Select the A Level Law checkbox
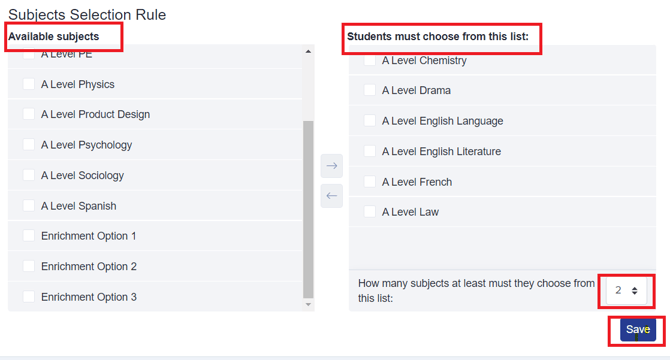The height and width of the screenshot is (360, 670). pos(370,211)
